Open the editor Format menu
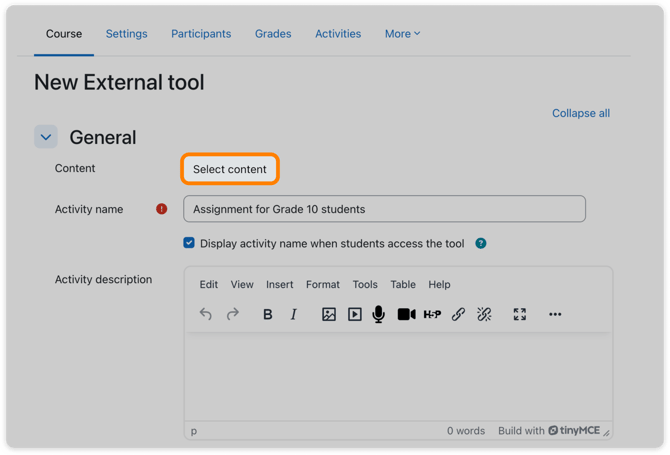 323,285
